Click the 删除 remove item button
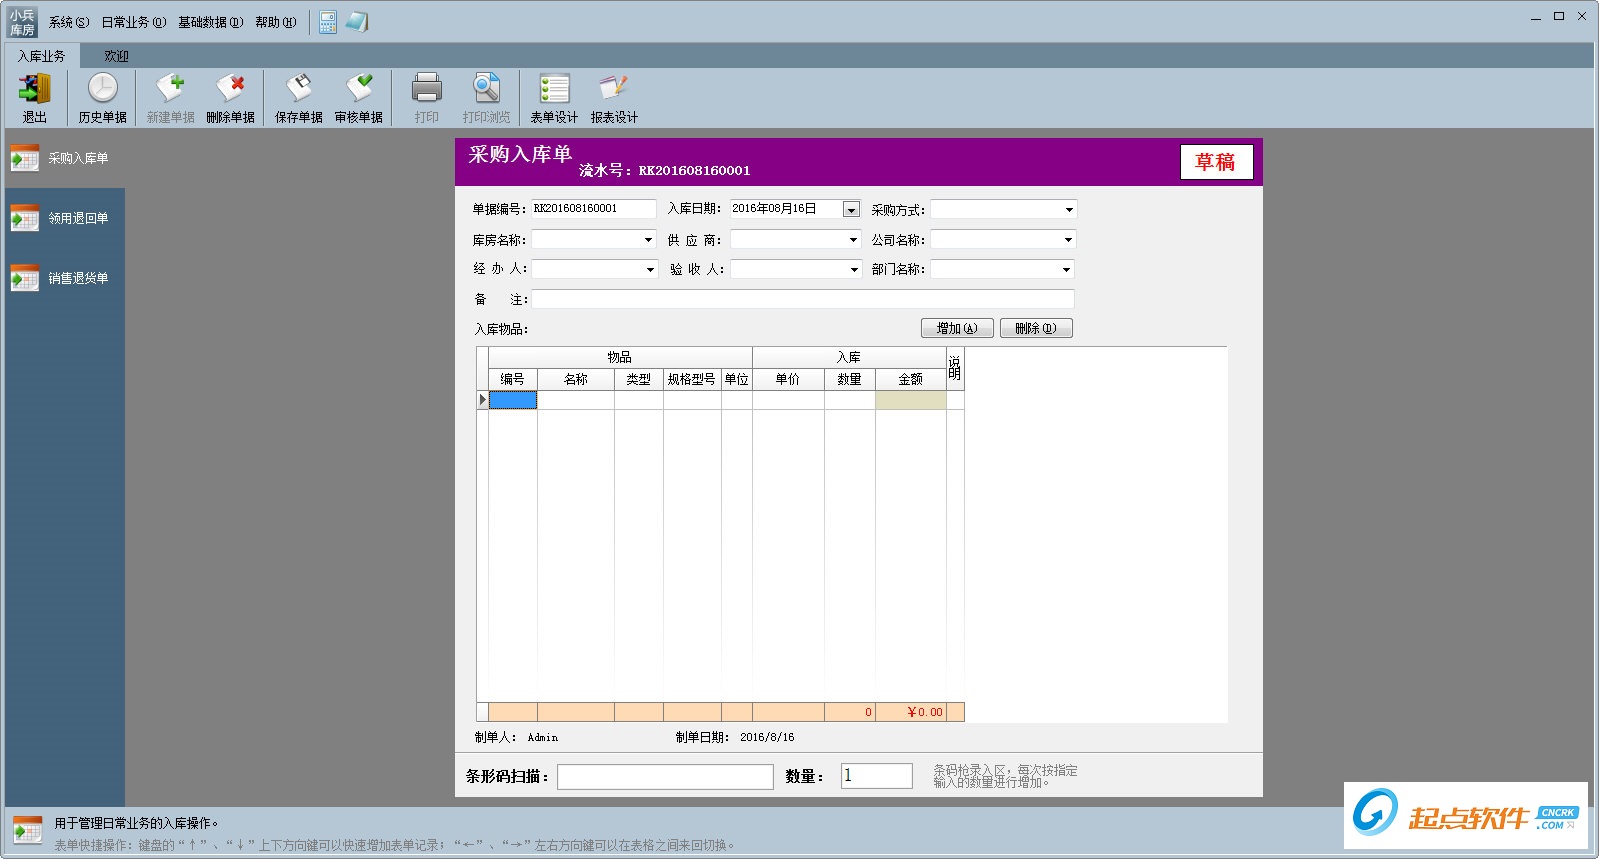Screen dimensions: 1599x859 click(x=1035, y=328)
